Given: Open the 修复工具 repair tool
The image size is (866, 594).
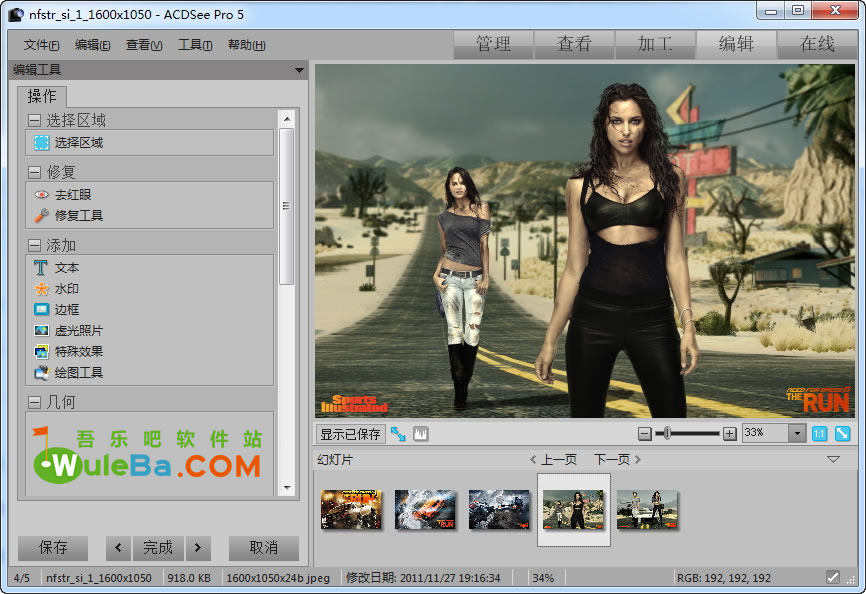Looking at the screenshot, I should 68,215.
